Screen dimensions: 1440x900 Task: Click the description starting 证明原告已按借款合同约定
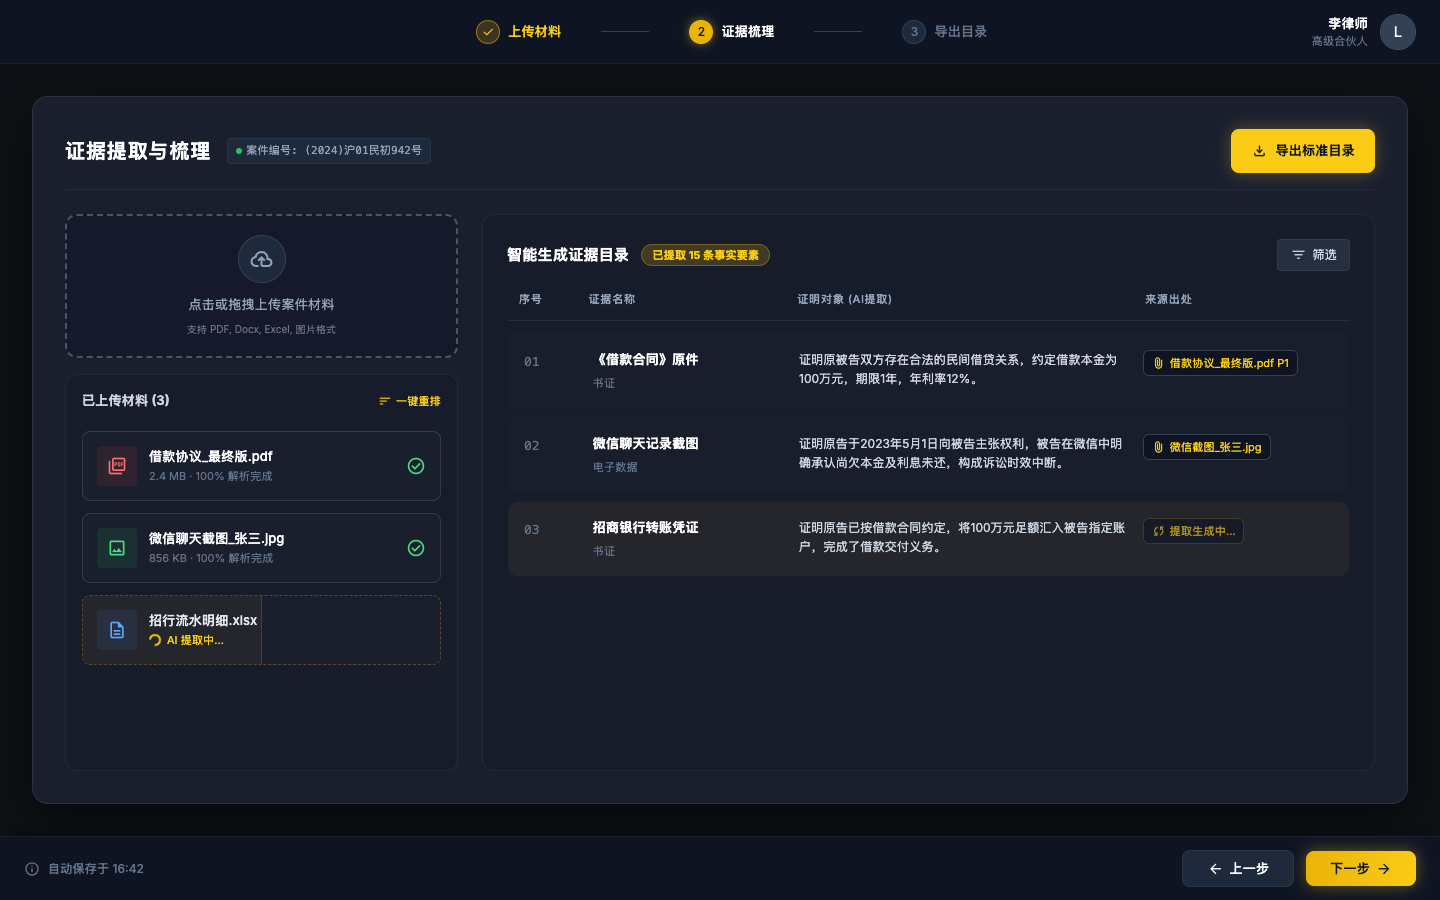(962, 537)
